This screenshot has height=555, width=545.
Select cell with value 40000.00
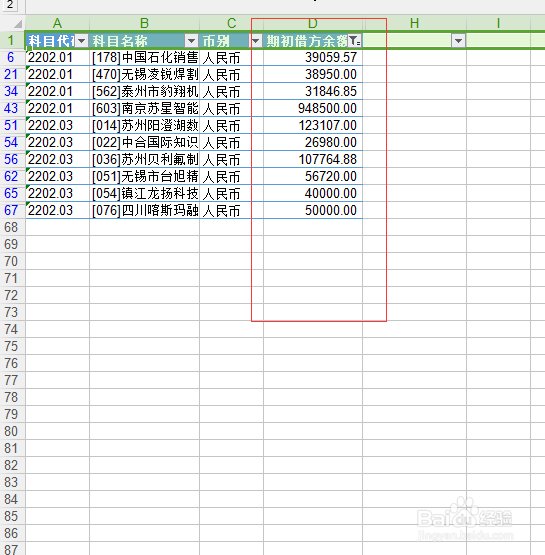click(x=313, y=193)
